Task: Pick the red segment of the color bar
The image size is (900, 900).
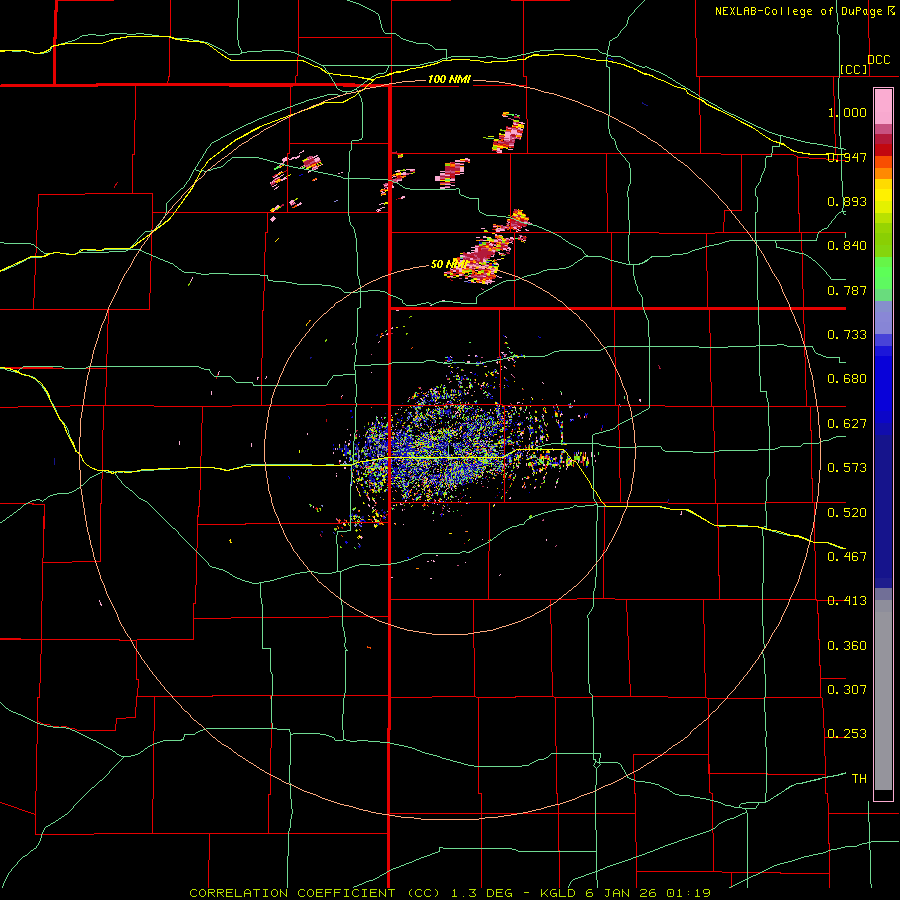Action: click(883, 150)
